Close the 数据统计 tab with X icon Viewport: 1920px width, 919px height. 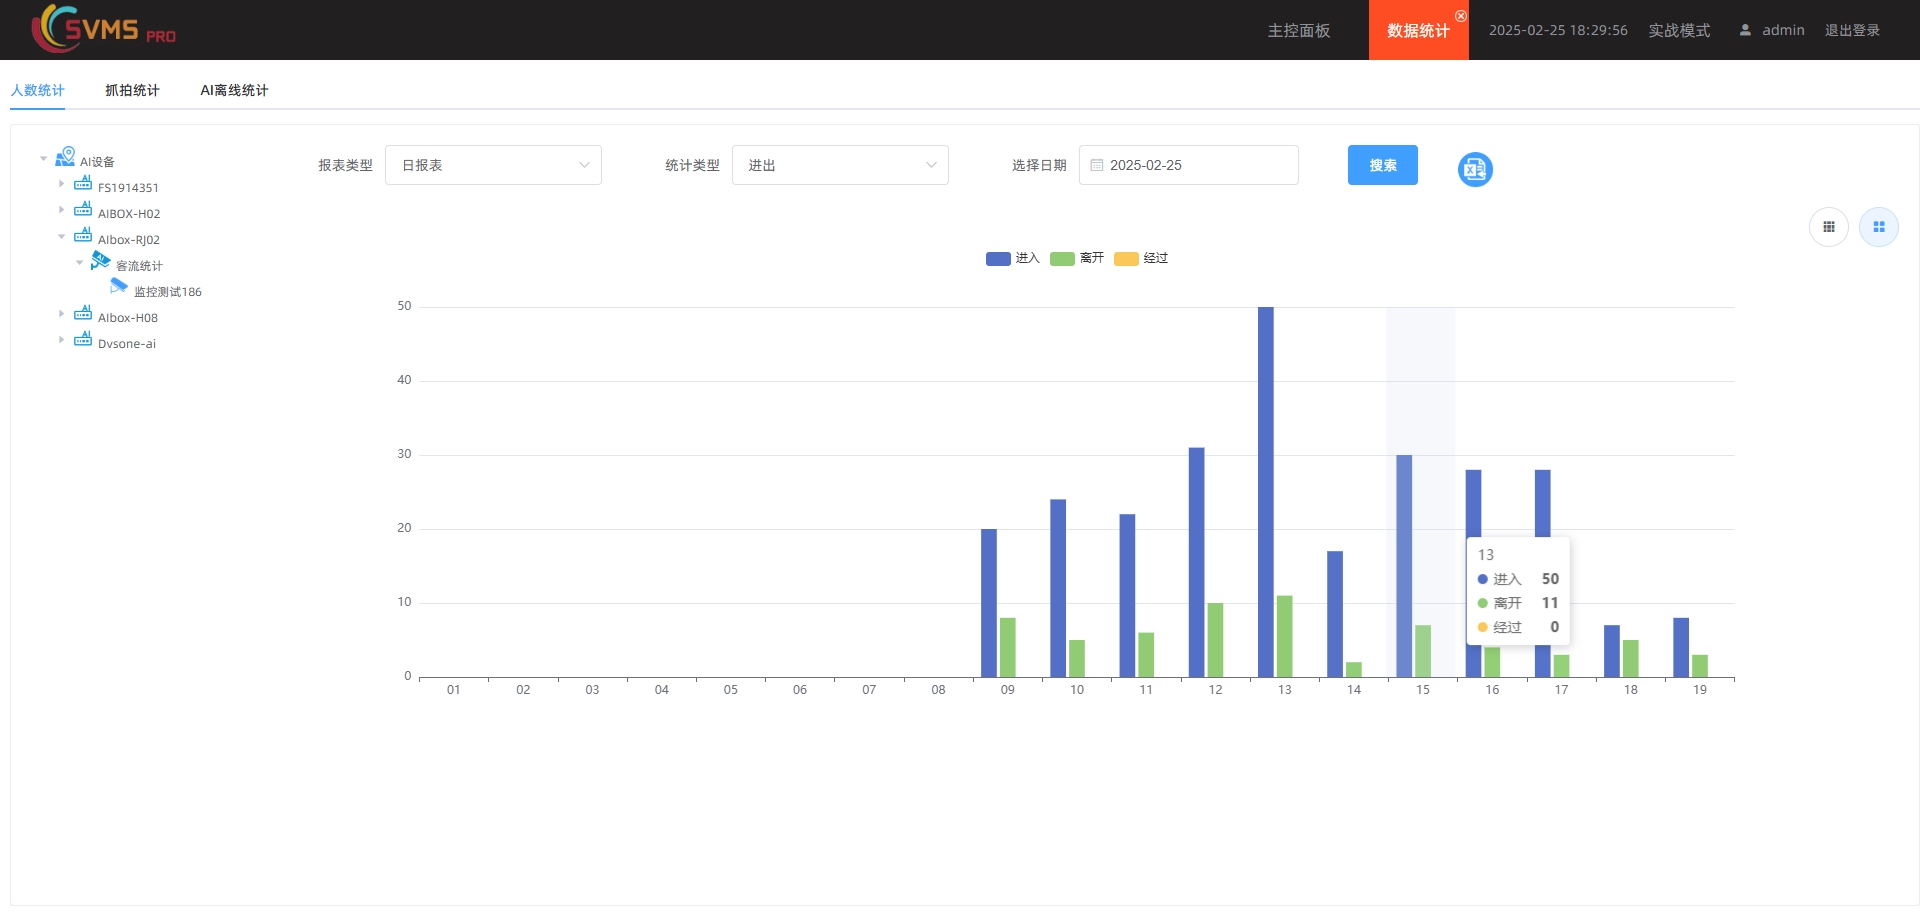[x=1460, y=16]
